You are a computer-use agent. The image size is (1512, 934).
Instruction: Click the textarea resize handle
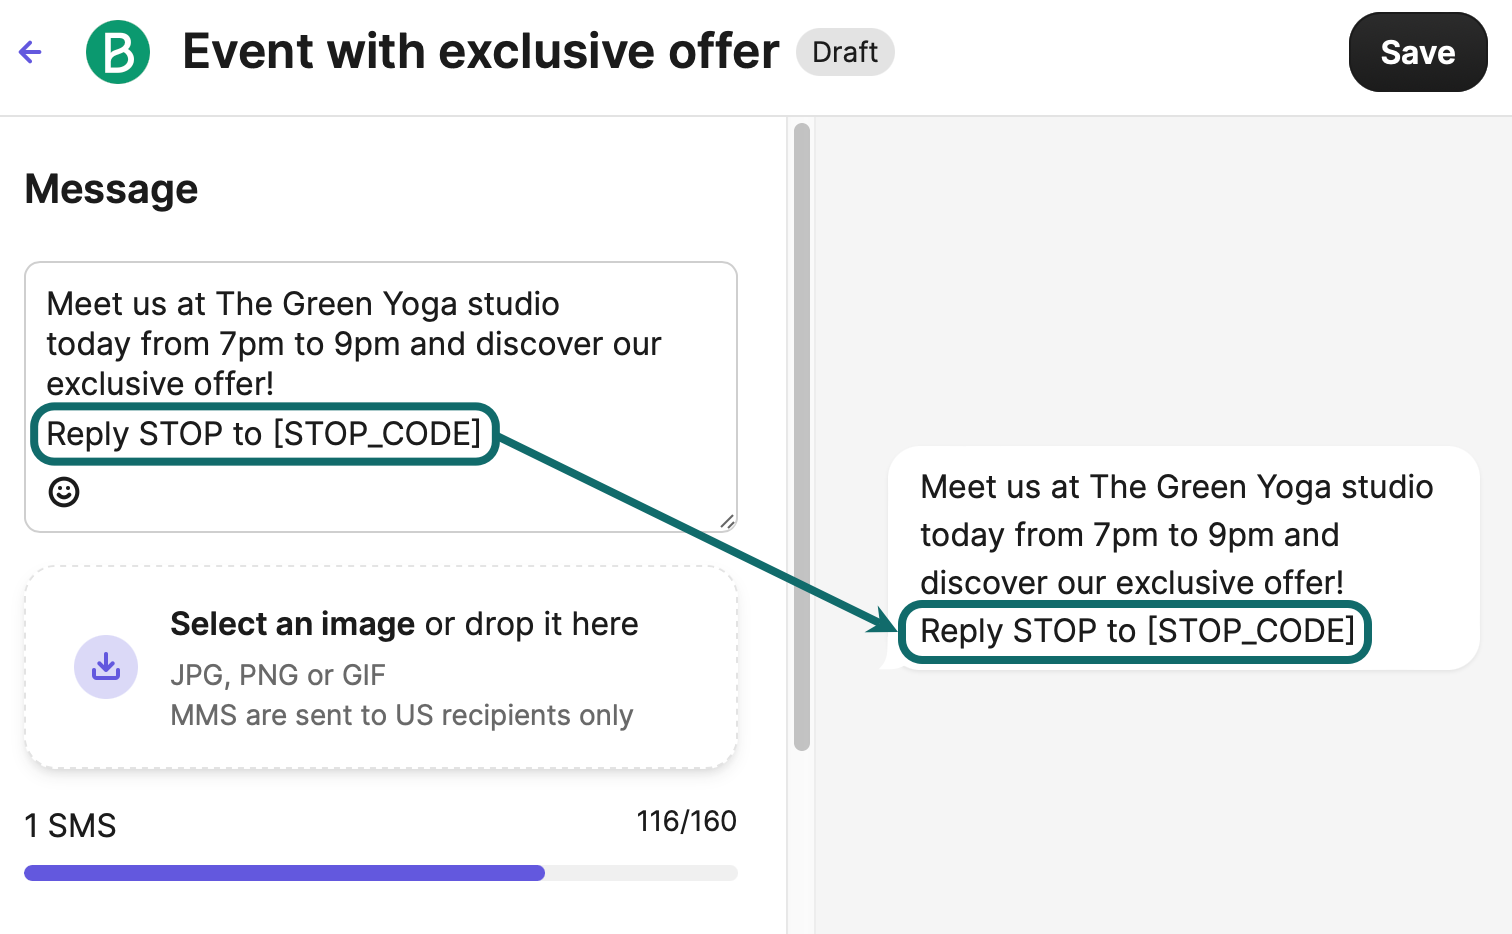(x=729, y=522)
